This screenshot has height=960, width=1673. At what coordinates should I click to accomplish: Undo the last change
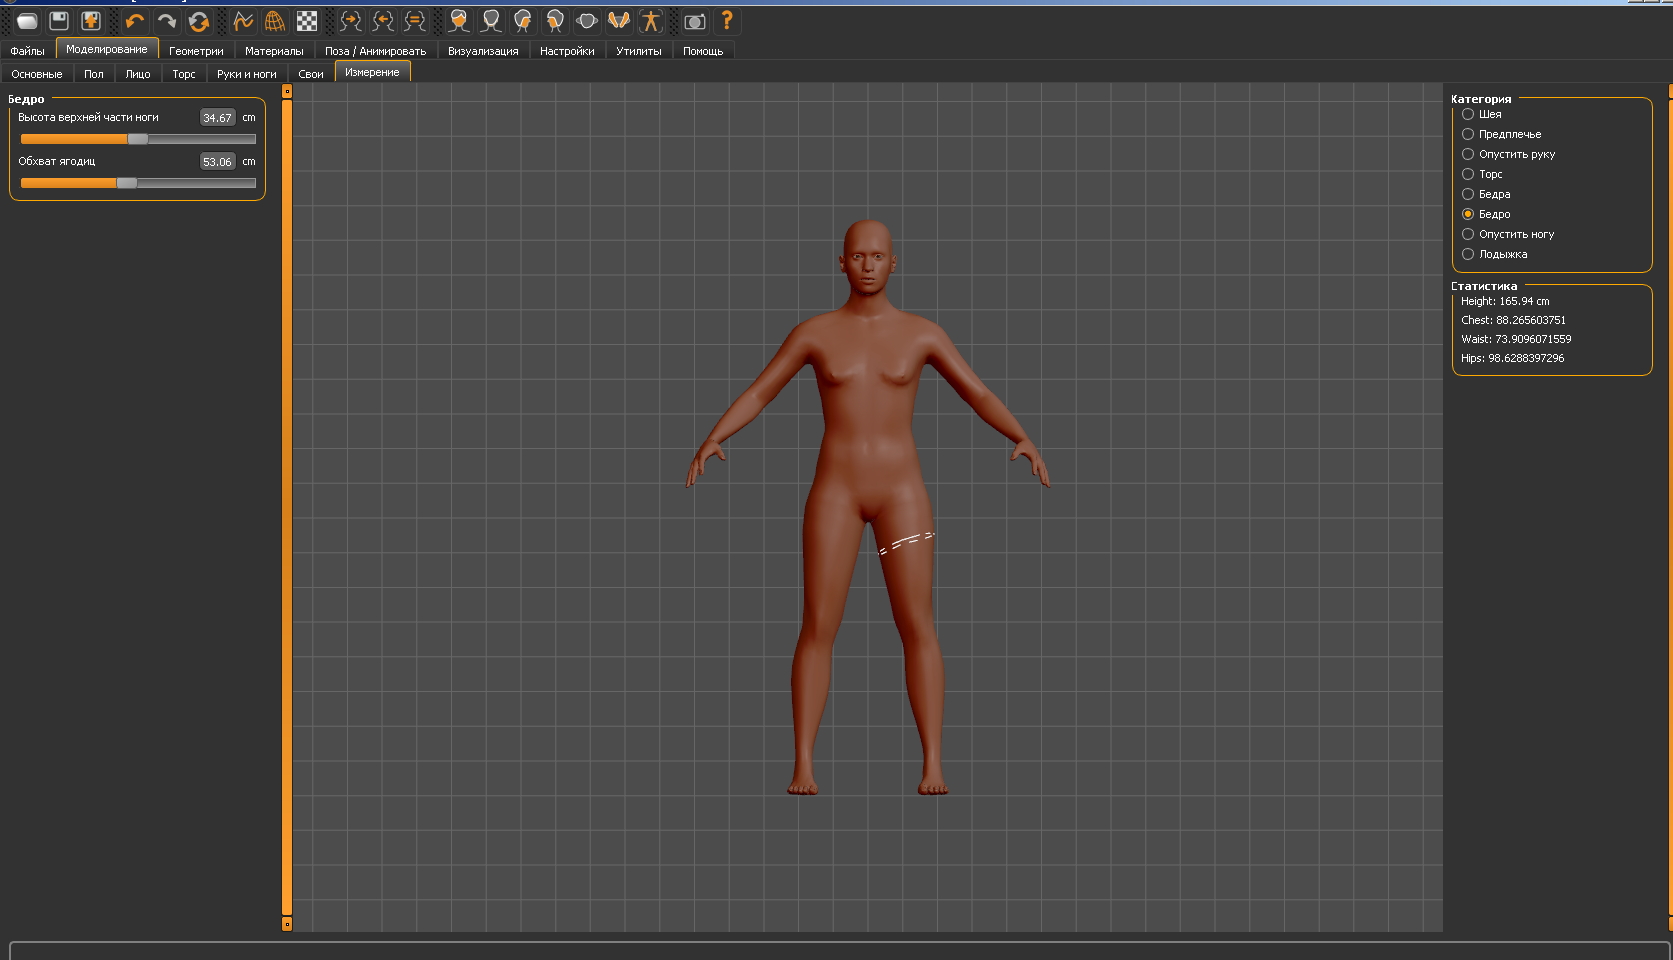135,21
